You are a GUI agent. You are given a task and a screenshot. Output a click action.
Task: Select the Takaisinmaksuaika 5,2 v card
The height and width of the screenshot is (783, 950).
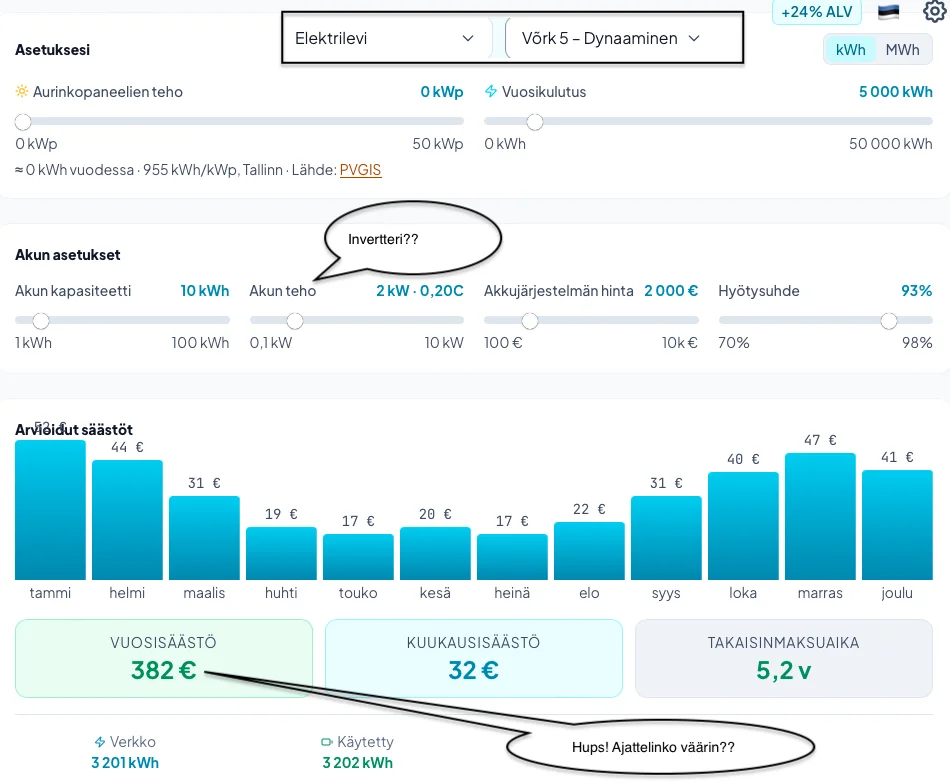[x=783, y=658]
